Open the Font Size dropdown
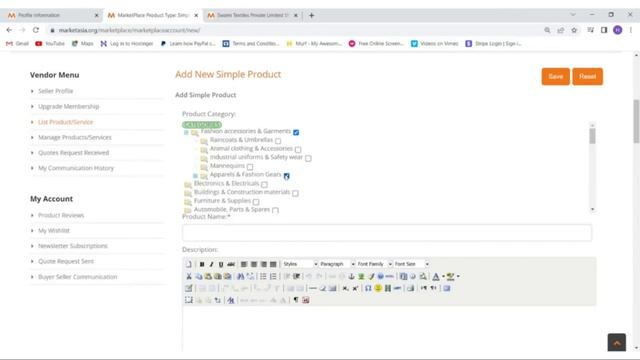The height and width of the screenshot is (360, 640). (x=411, y=264)
